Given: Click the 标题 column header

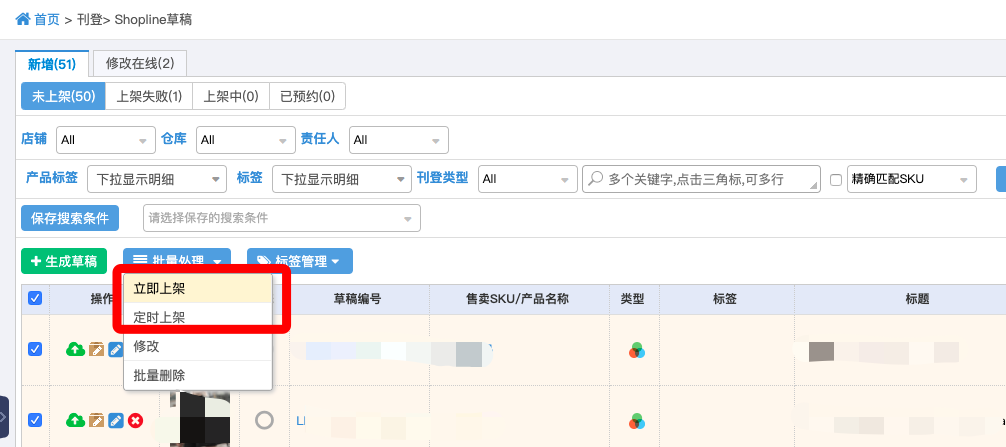Looking at the screenshot, I should (917, 299).
